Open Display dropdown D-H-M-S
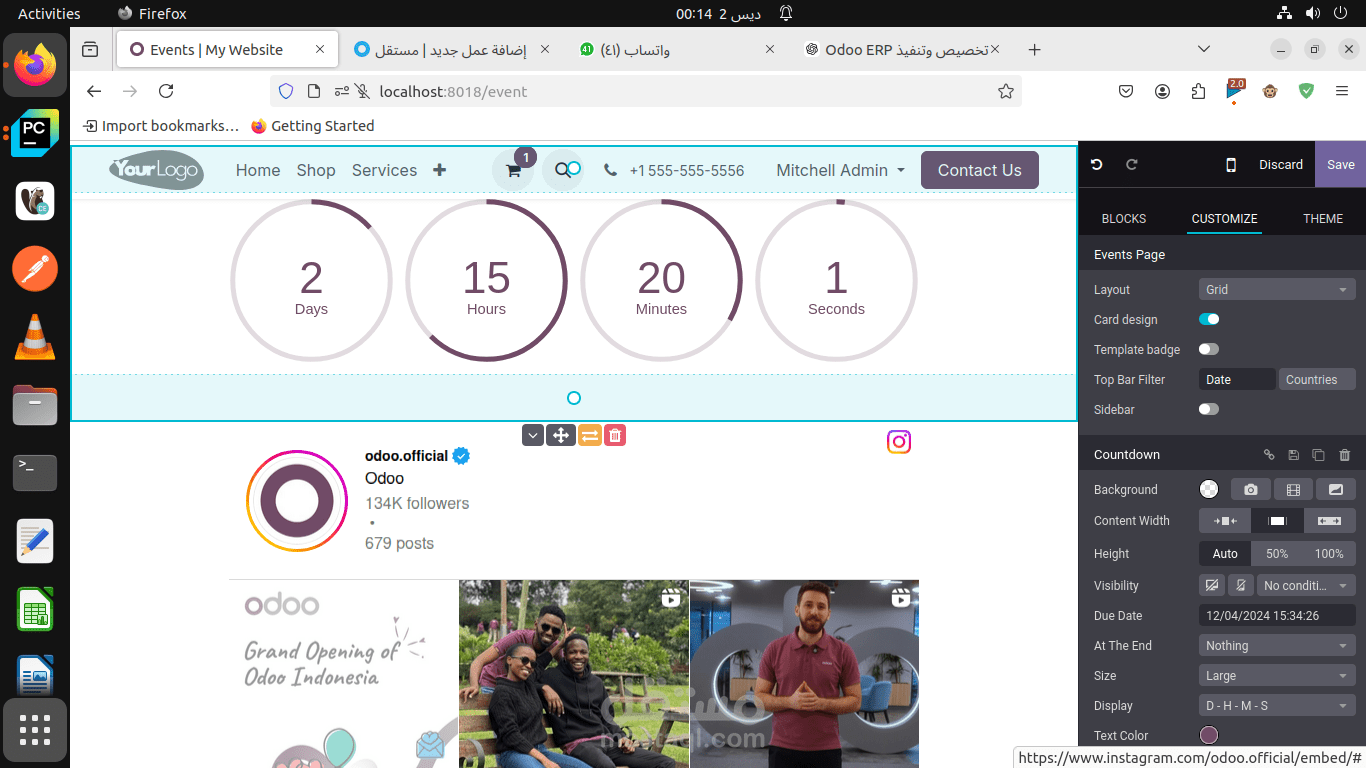 point(1277,705)
